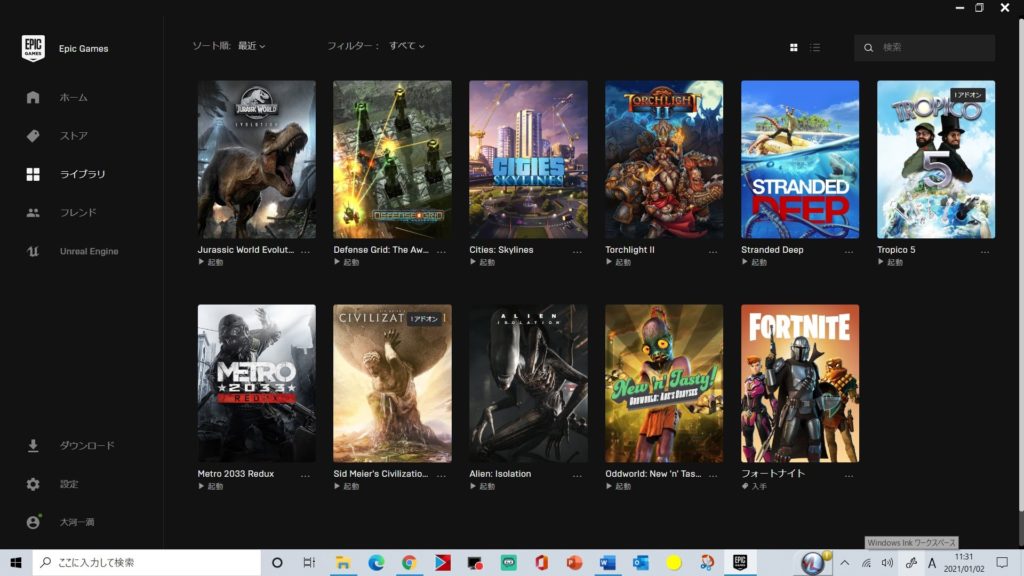This screenshot has width=1024, height=576.
Task: Open 設定 settings from the sidebar
Action: point(69,484)
